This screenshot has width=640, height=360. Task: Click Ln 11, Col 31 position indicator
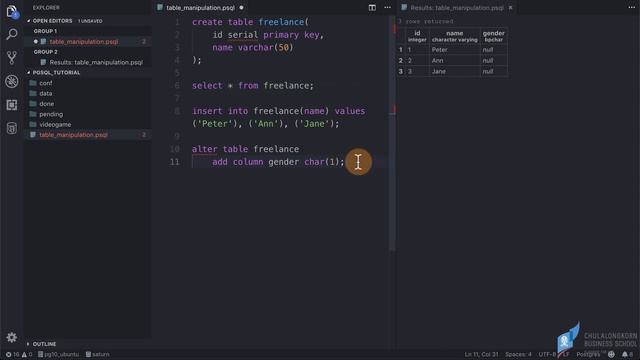coord(481,354)
